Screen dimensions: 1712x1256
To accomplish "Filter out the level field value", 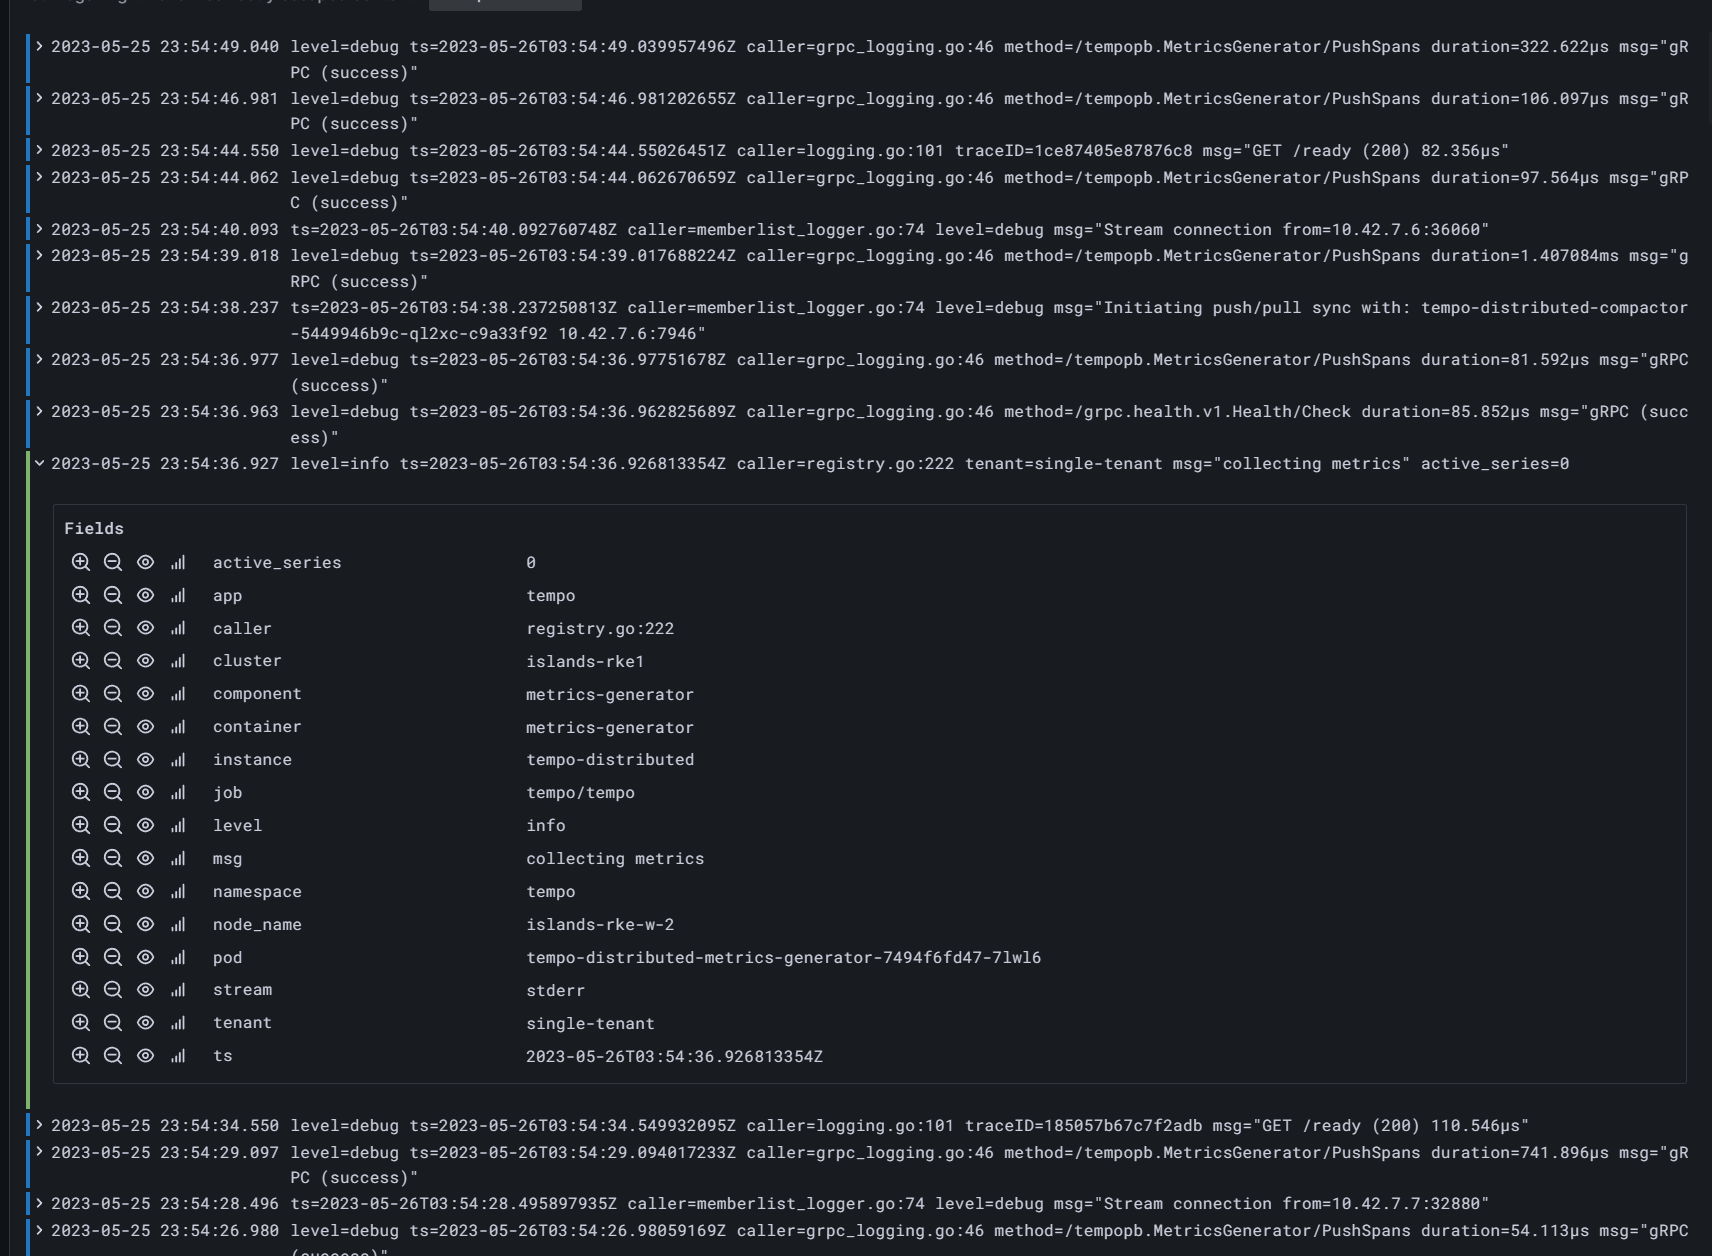I will (x=113, y=825).
